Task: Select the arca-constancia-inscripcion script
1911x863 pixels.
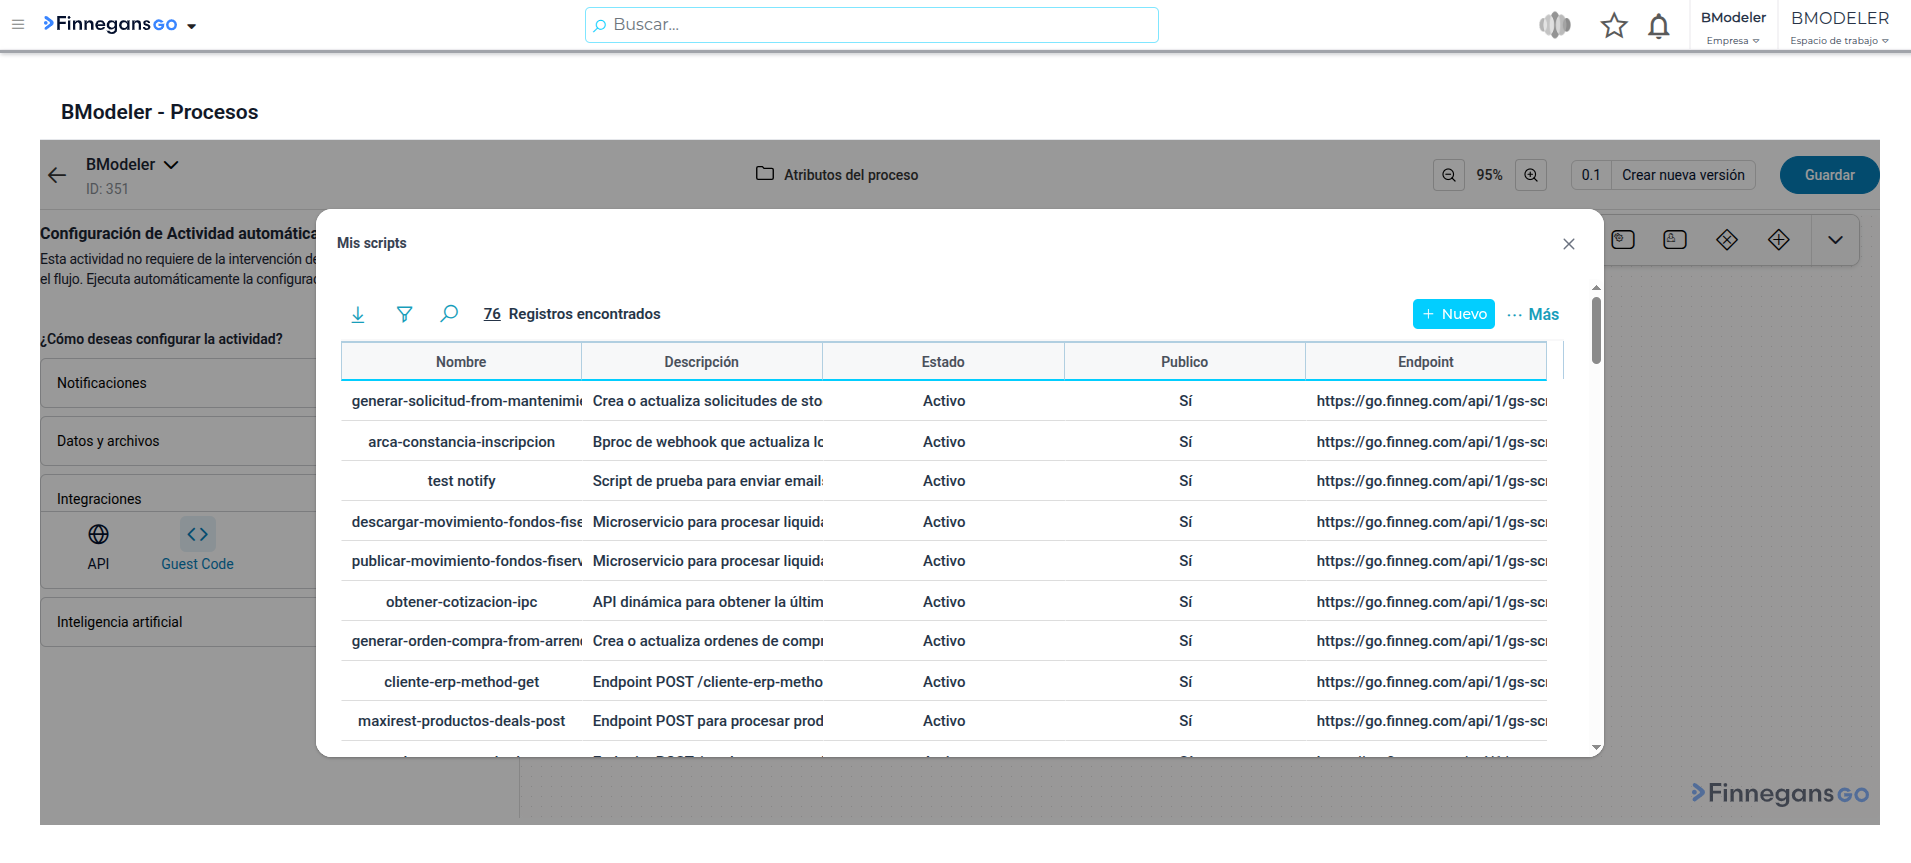Action: [461, 442]
